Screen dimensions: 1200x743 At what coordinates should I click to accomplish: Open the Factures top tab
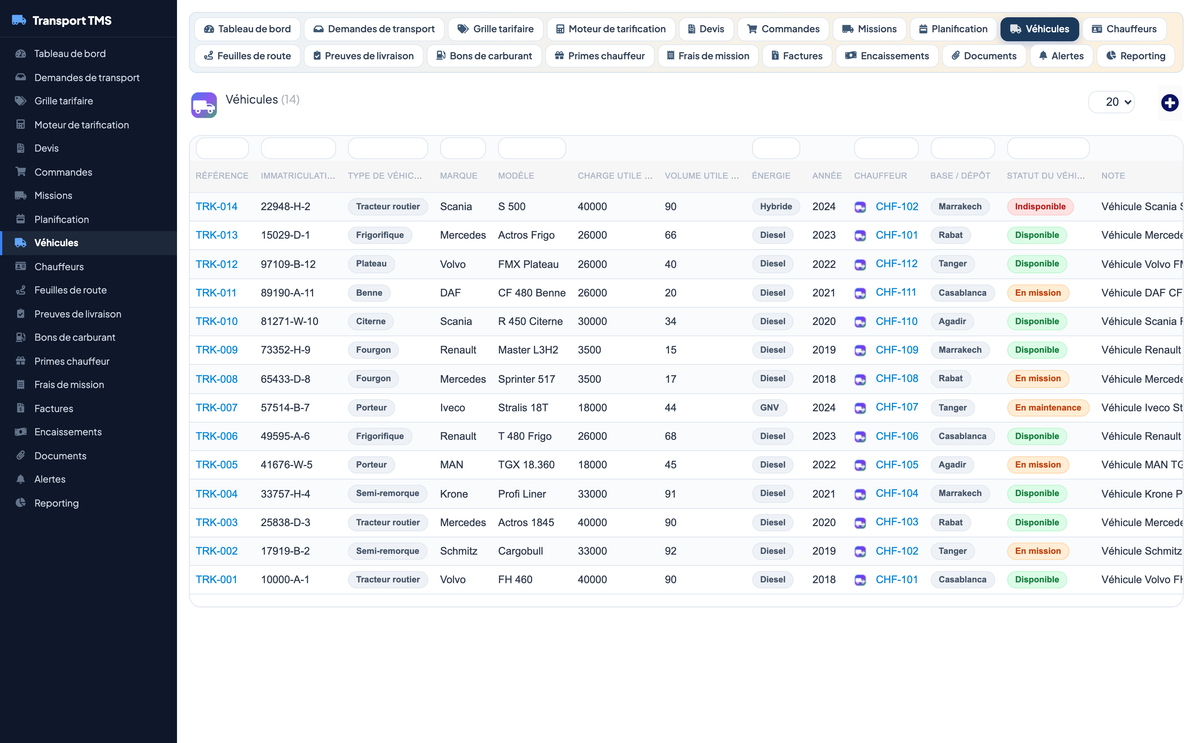[x=796, y=56]
